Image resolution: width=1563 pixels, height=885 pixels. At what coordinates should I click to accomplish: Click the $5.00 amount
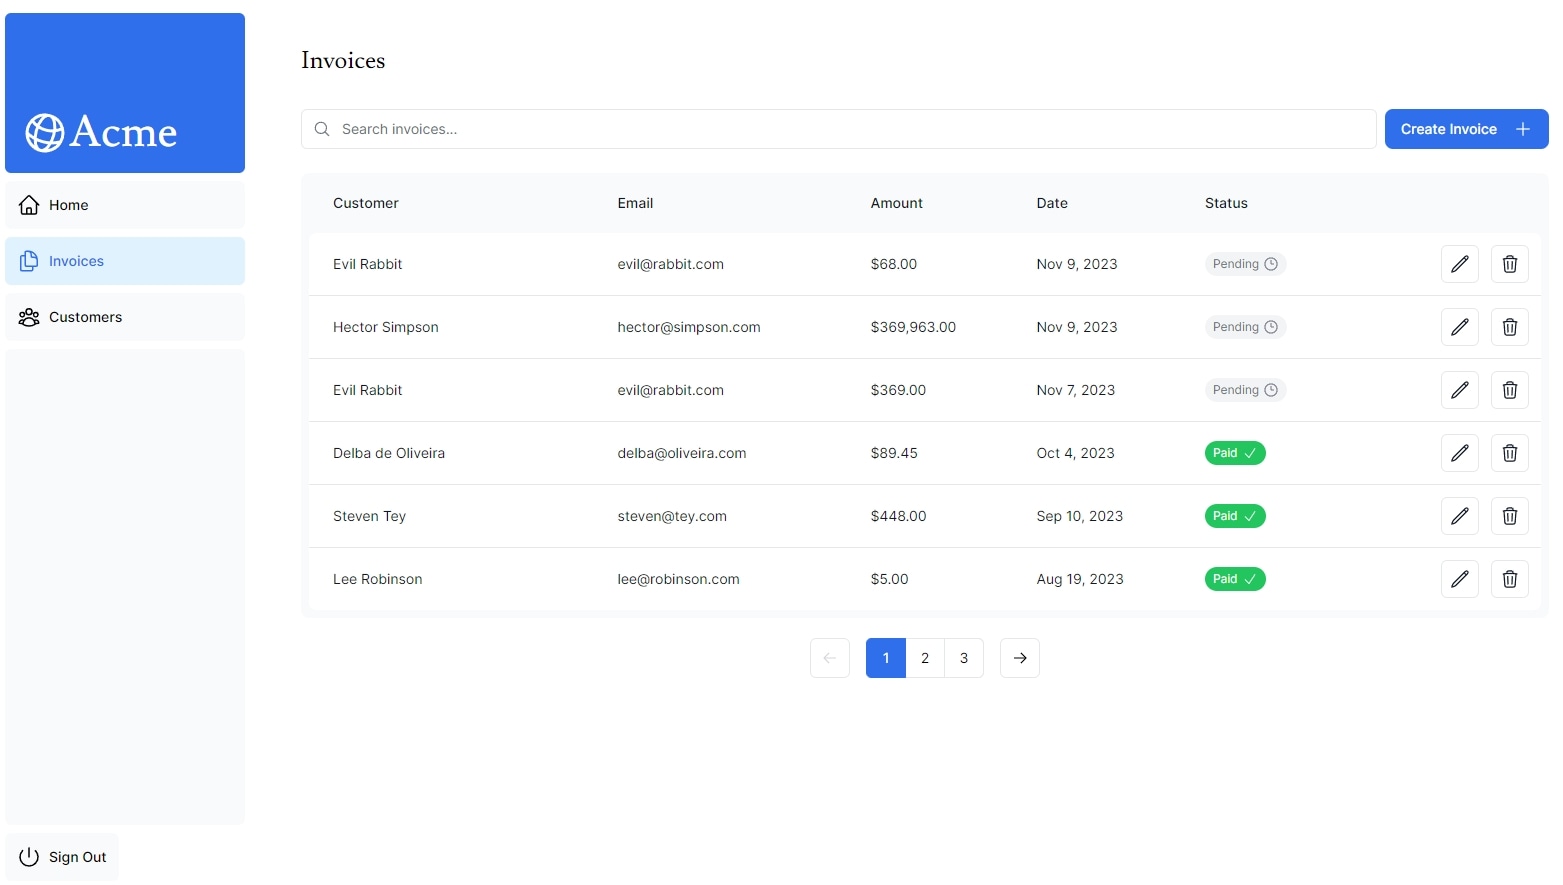[x=889, y=579]
